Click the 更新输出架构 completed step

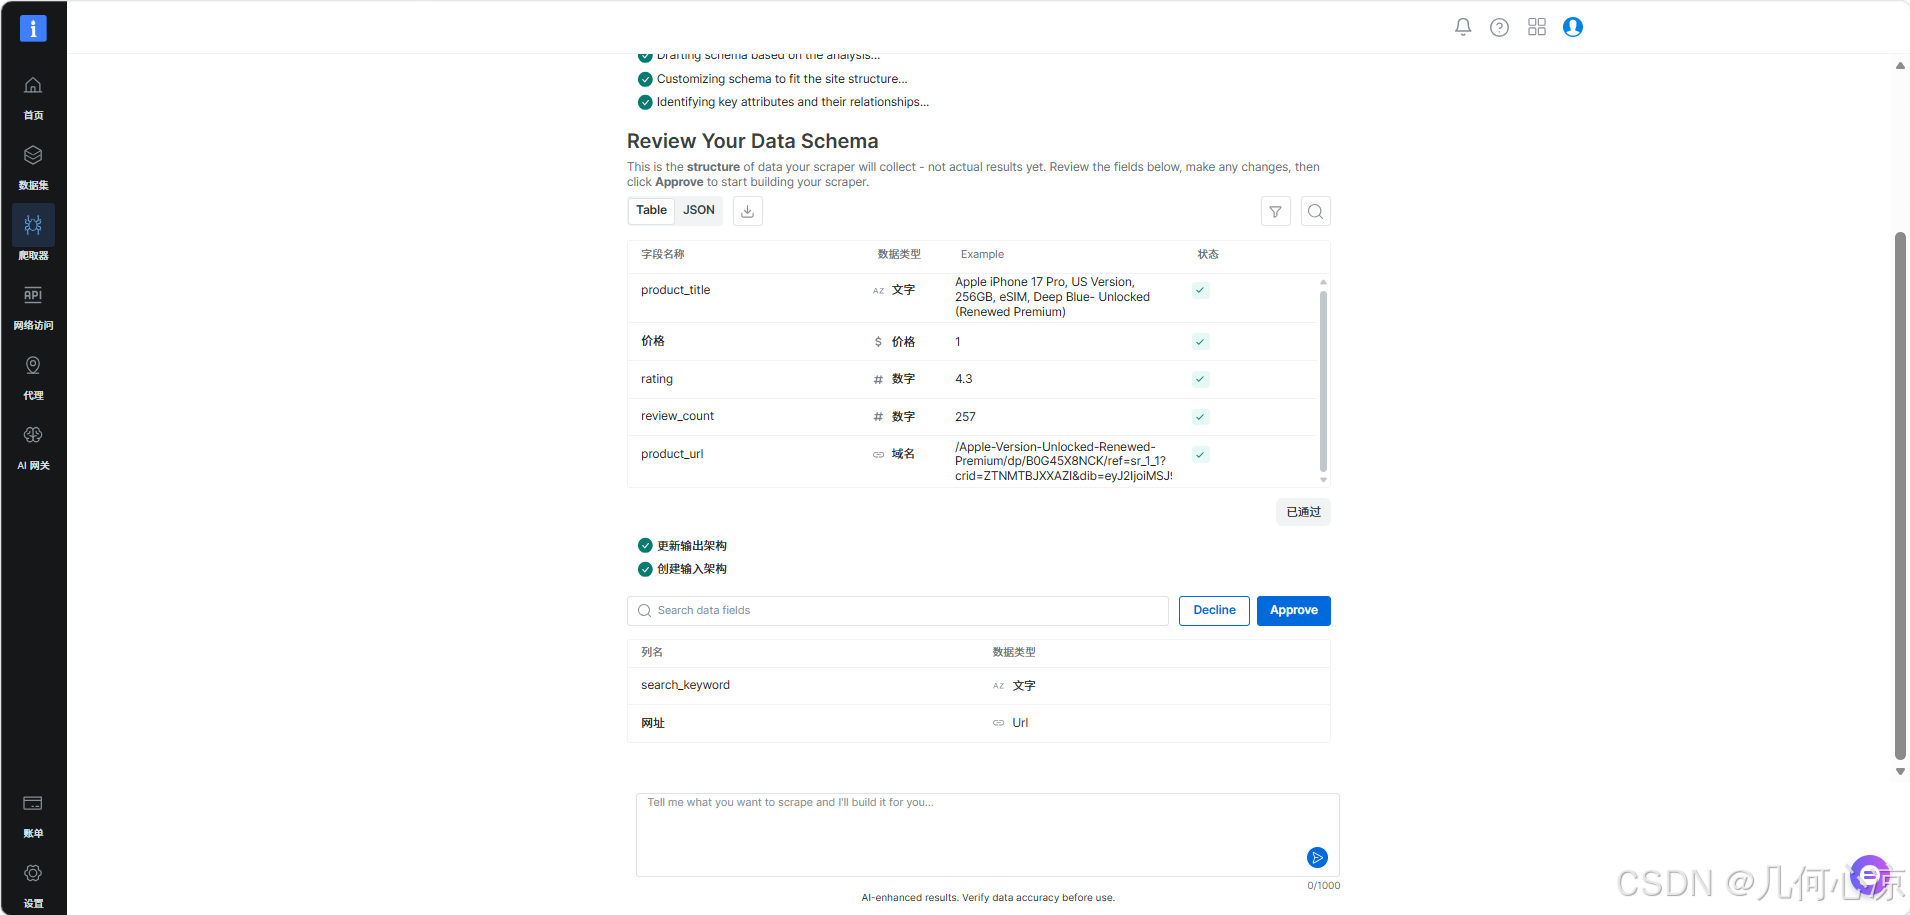pyautogui.click(x=682, y=546)
